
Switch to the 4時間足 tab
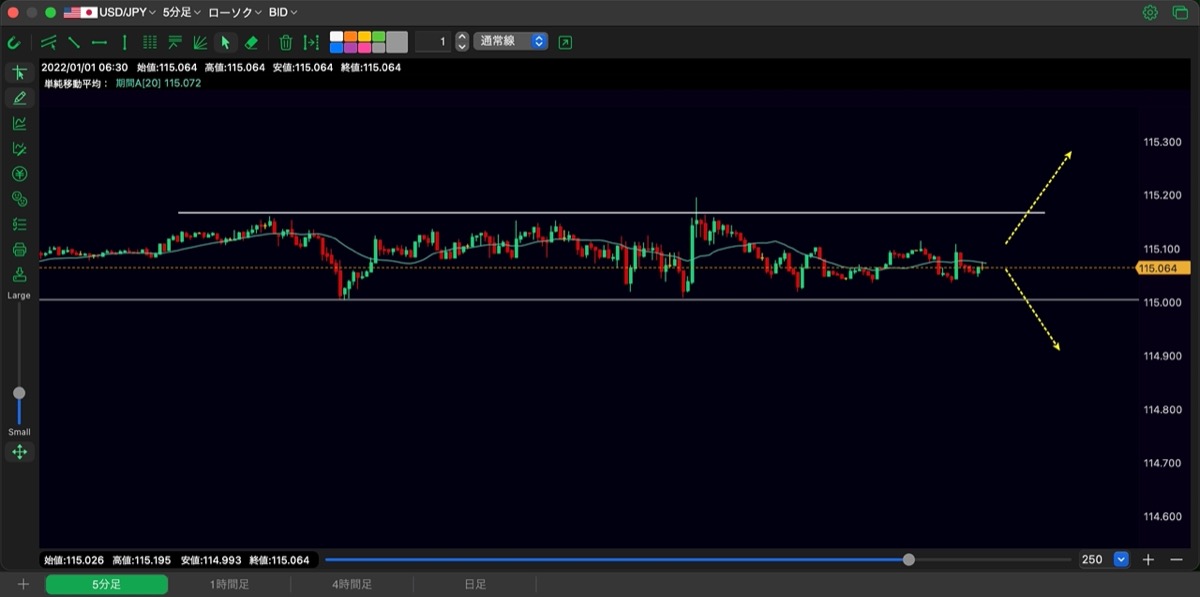tap(352, 584)
